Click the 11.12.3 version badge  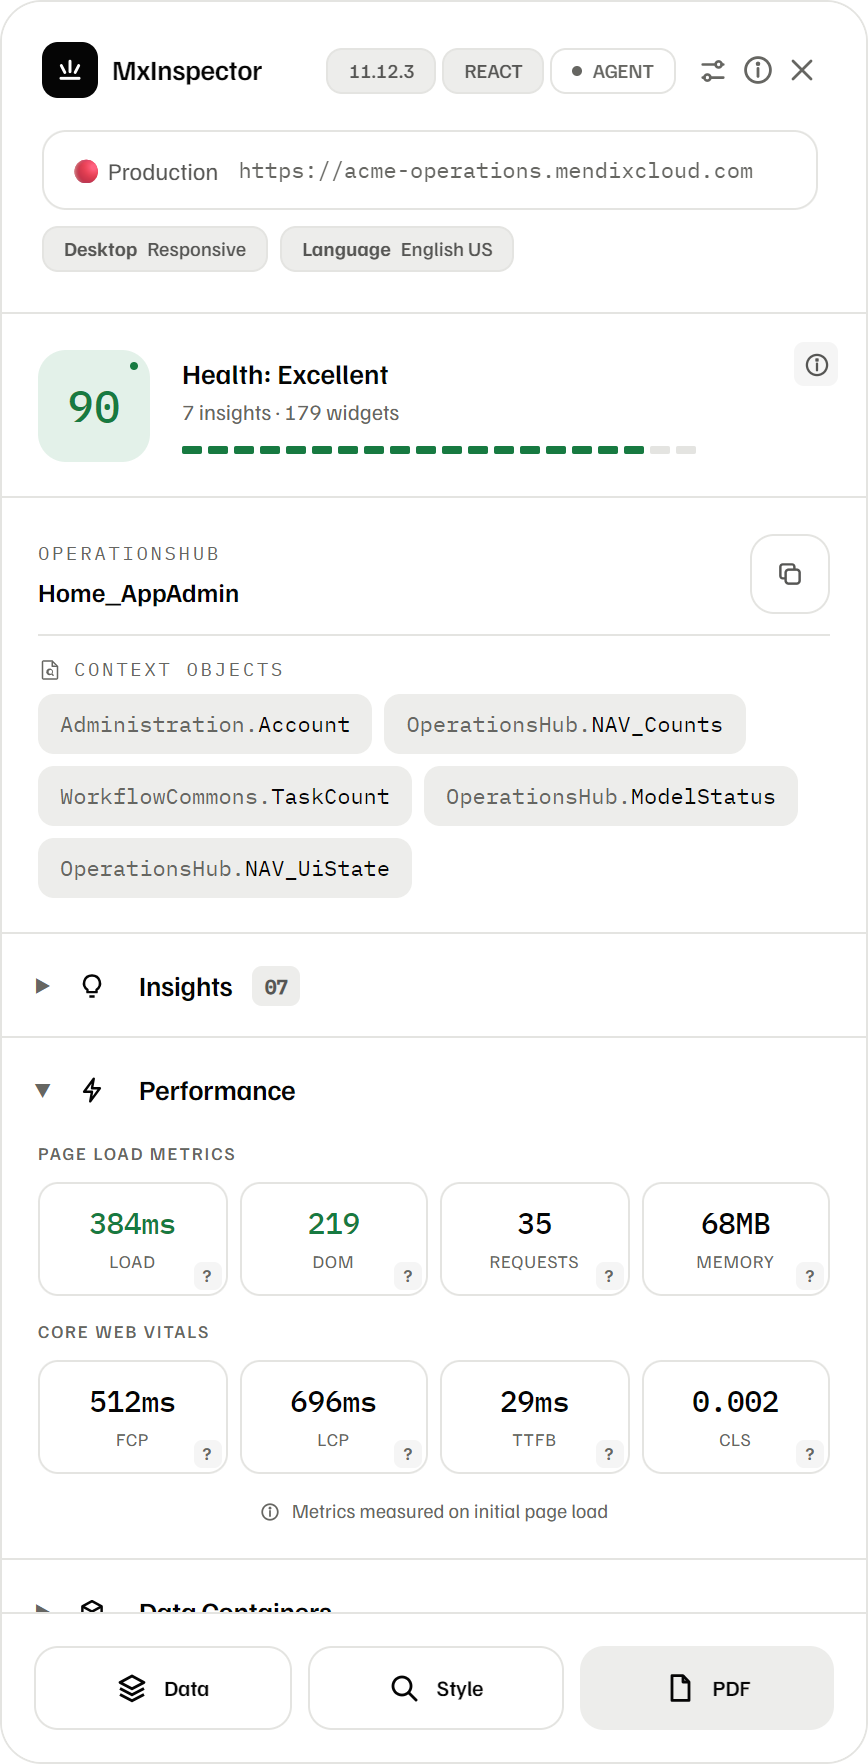click(x=381, y=71)
